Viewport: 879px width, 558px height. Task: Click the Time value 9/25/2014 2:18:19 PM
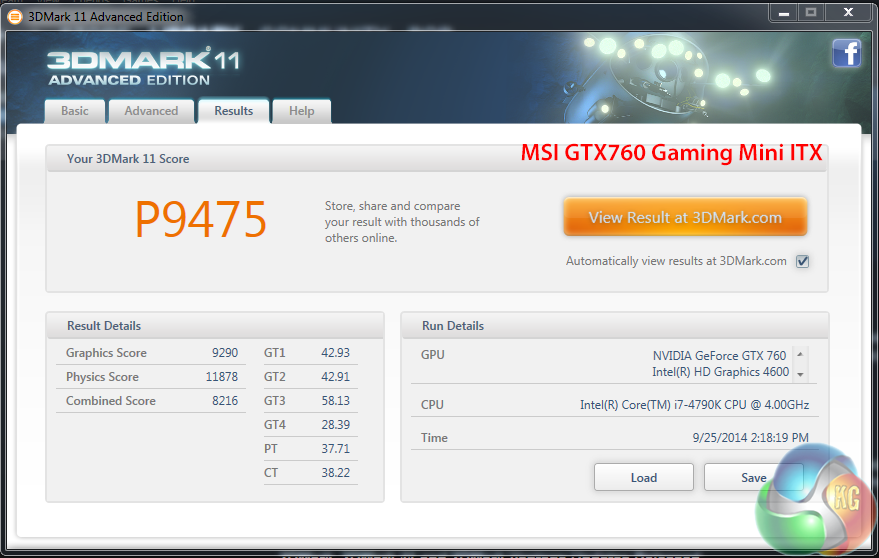click(x=750, y=438)
